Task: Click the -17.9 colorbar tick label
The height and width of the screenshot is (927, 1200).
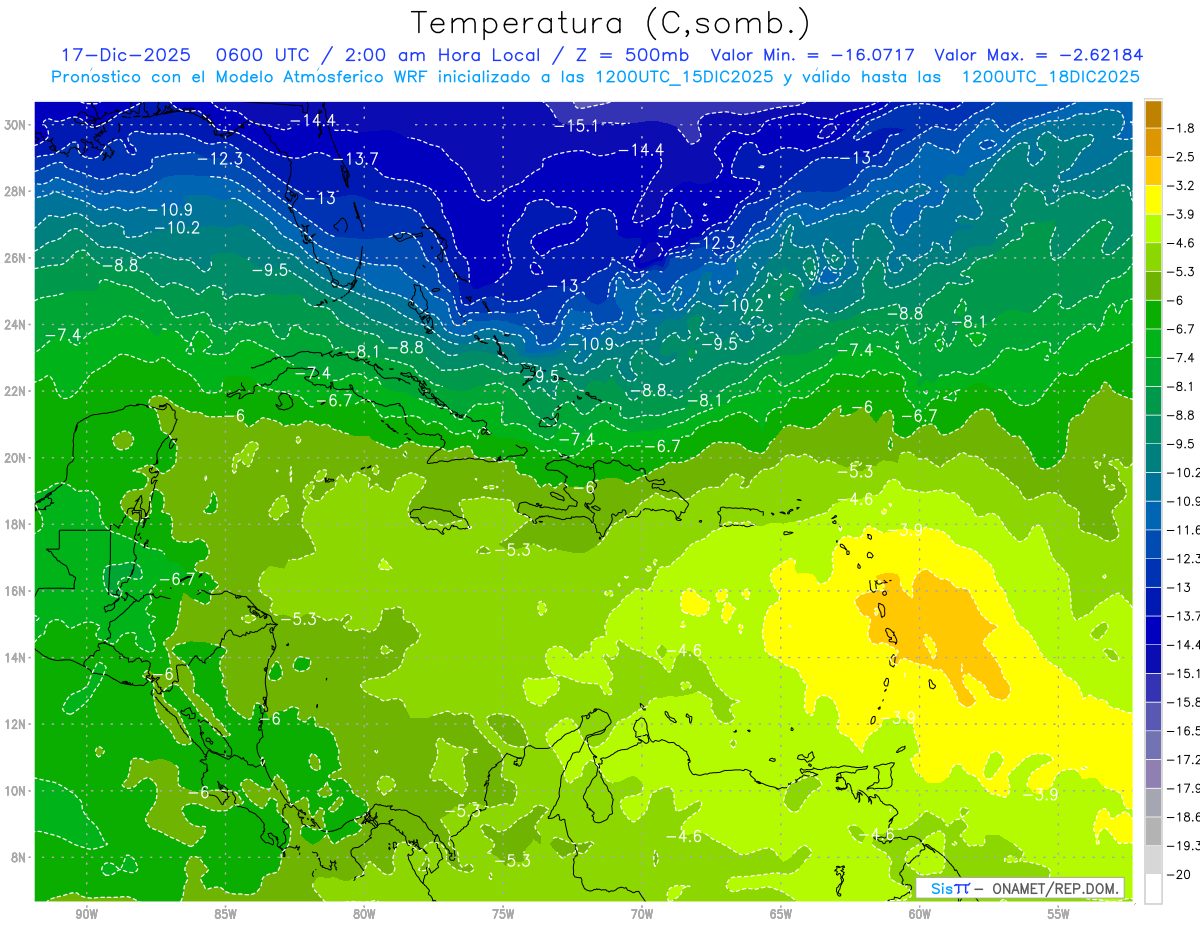Action: click(1184, 788)
